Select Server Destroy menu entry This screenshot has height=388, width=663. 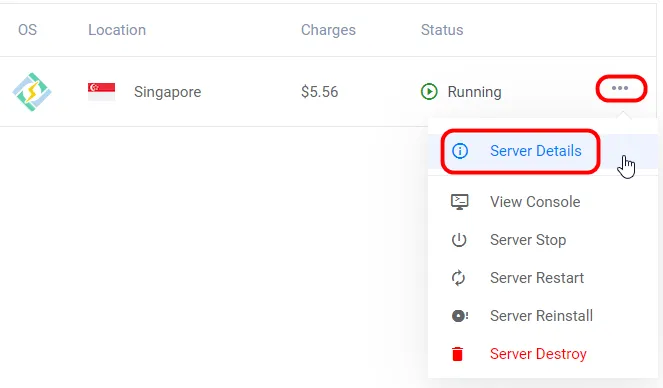(x=543, y=354)
